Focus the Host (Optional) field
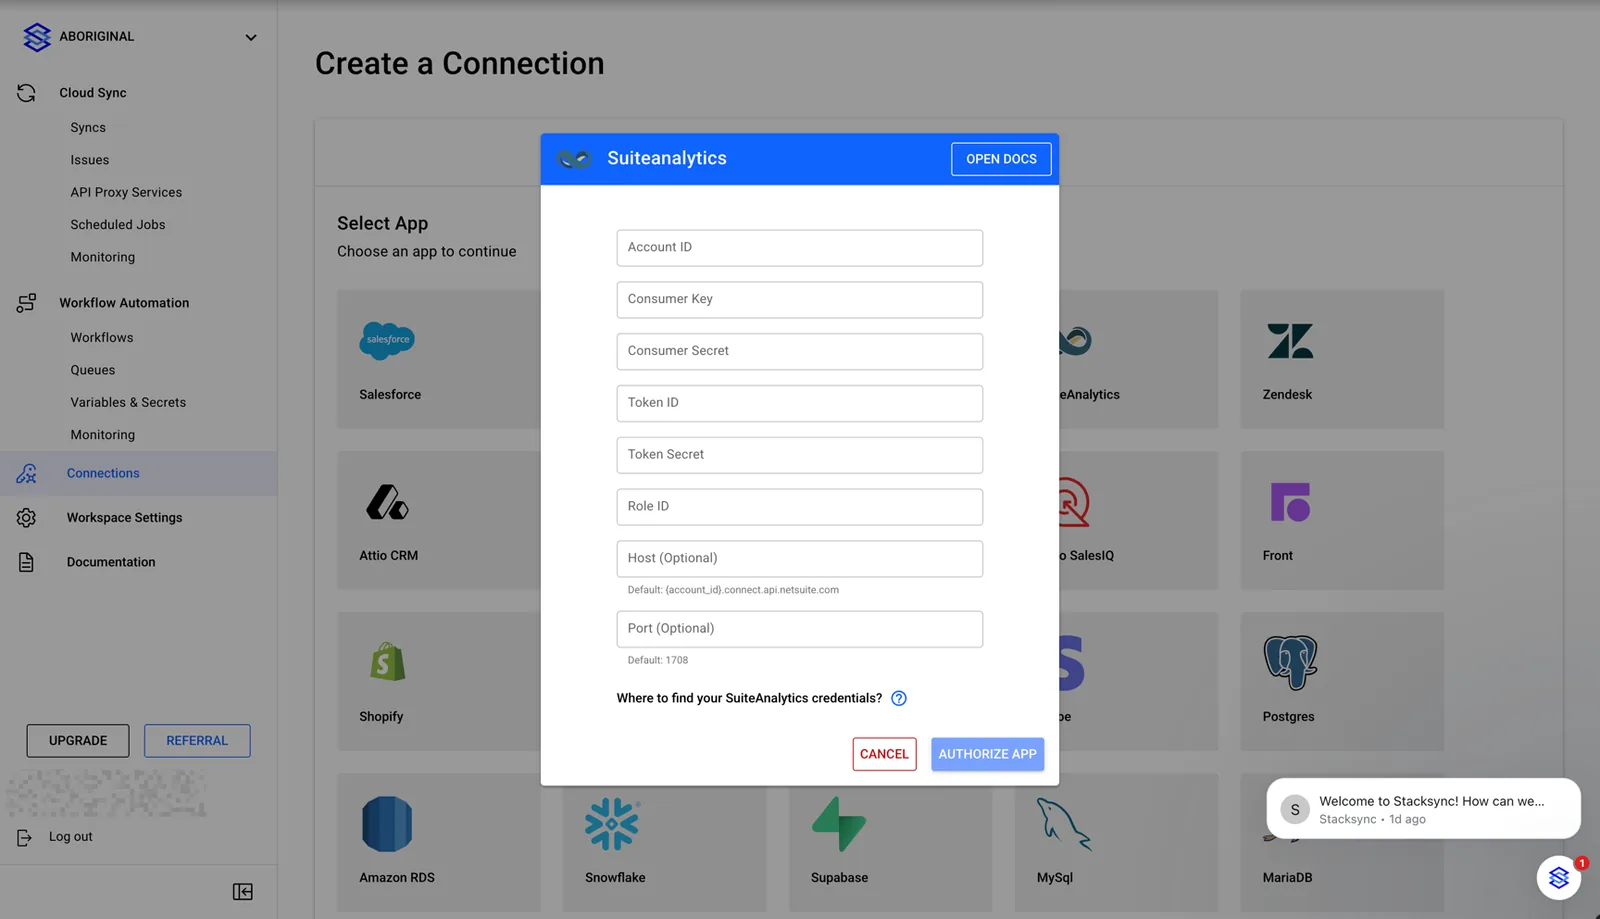The height and width of the screenshot is (919, 1600). click(800, 559)
